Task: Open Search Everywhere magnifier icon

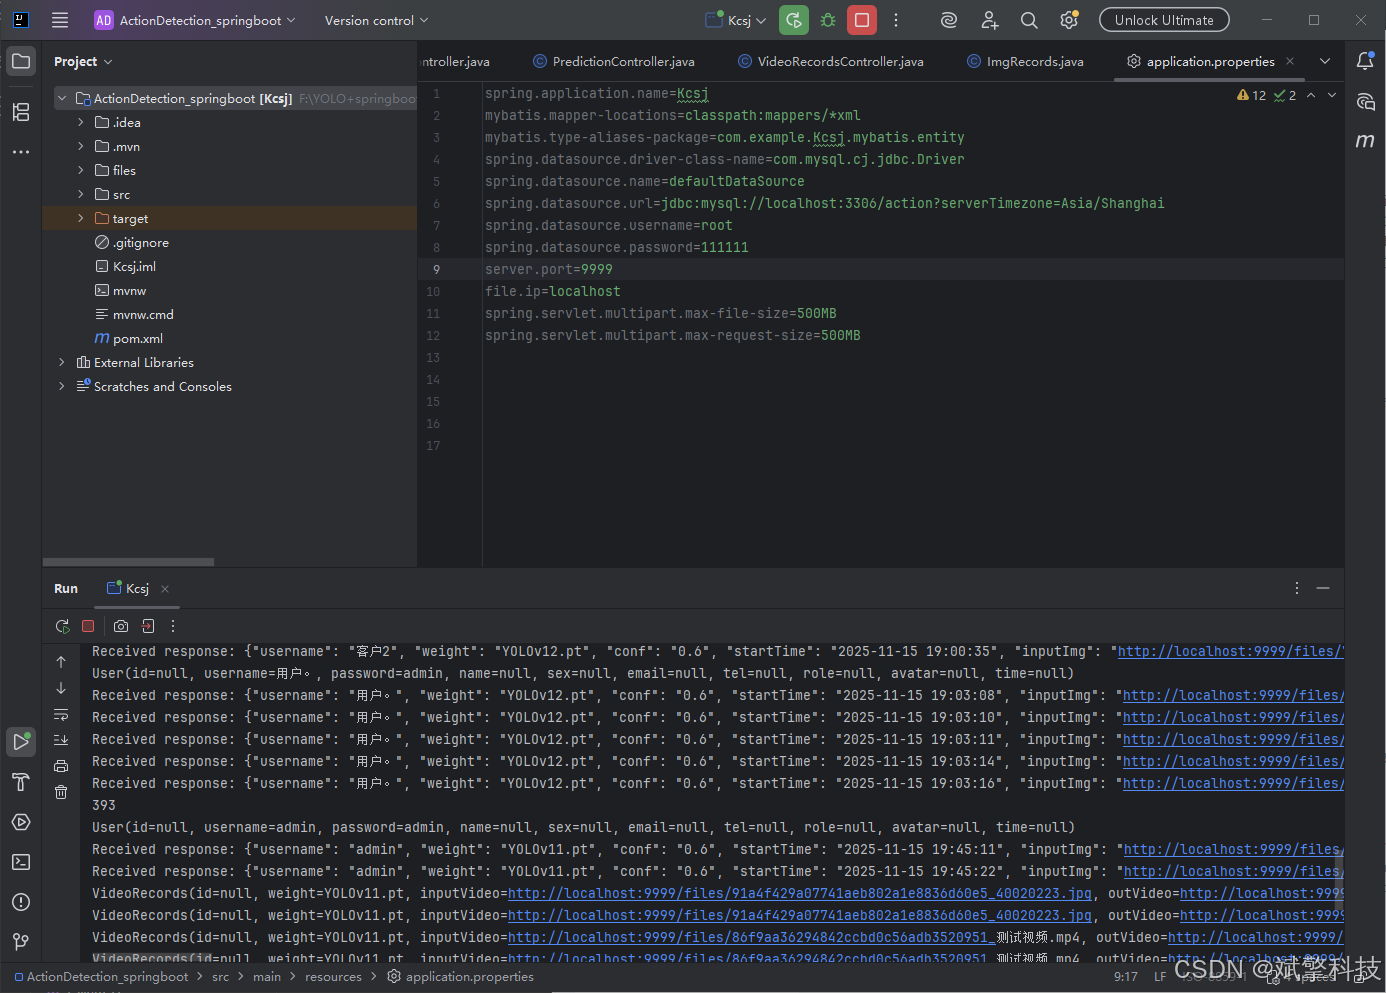Action: 1029,20
